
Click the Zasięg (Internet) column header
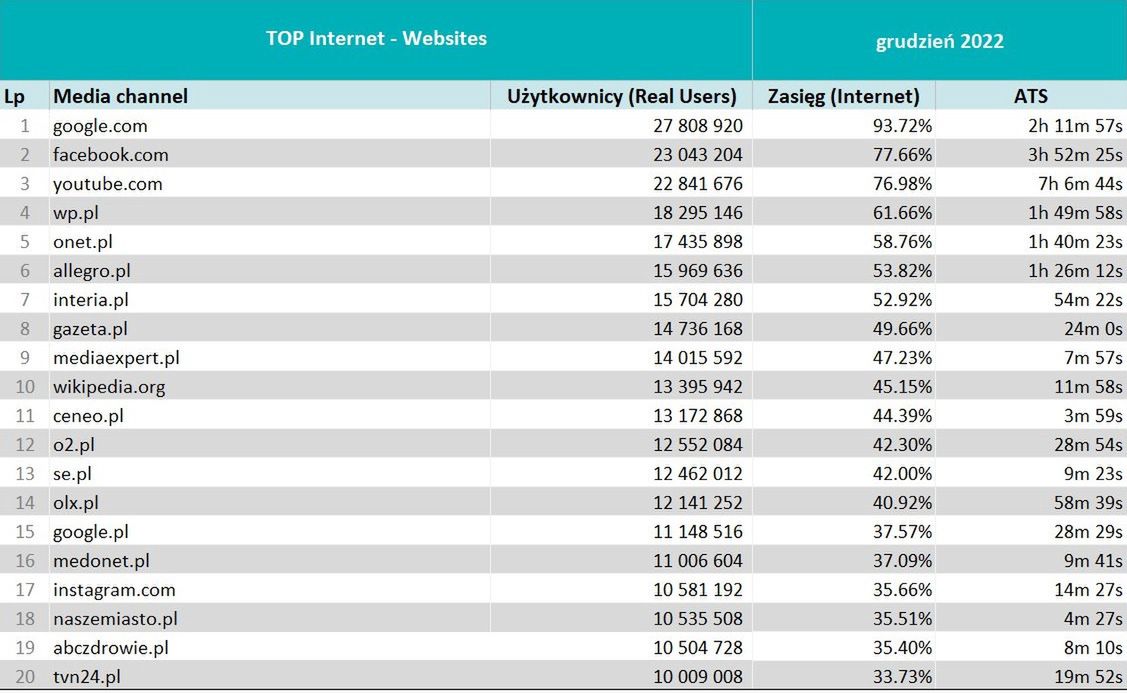(x=843, y=96)
